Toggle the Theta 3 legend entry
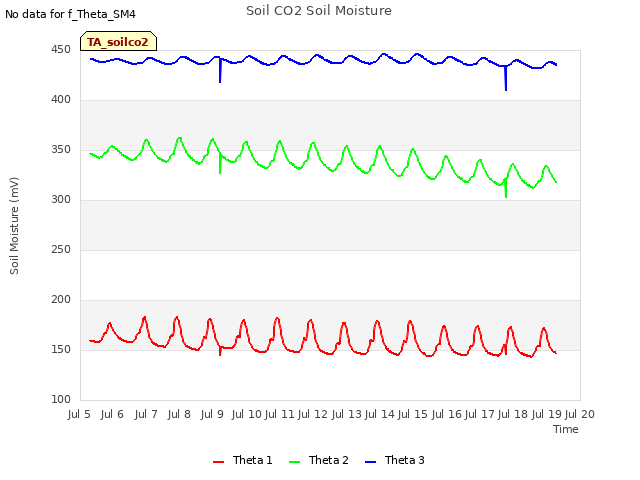Screen dimensions: 640x480 coord(395,460)
